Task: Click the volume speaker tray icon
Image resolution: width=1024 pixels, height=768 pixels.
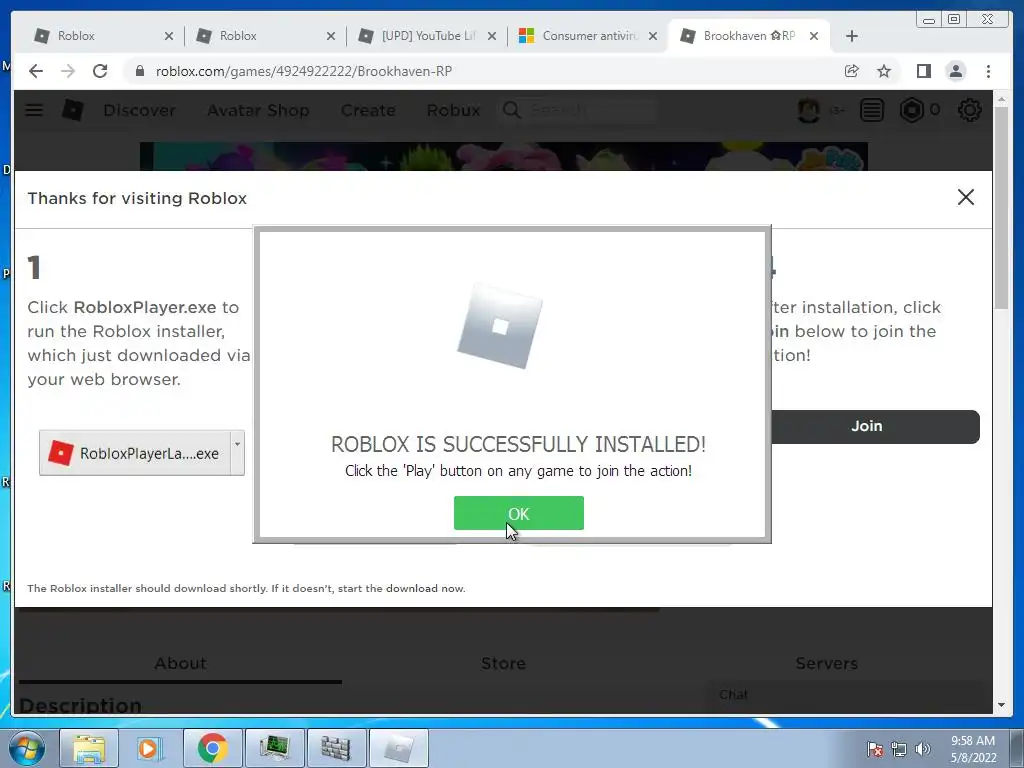Action: click(x=922, y=750)
